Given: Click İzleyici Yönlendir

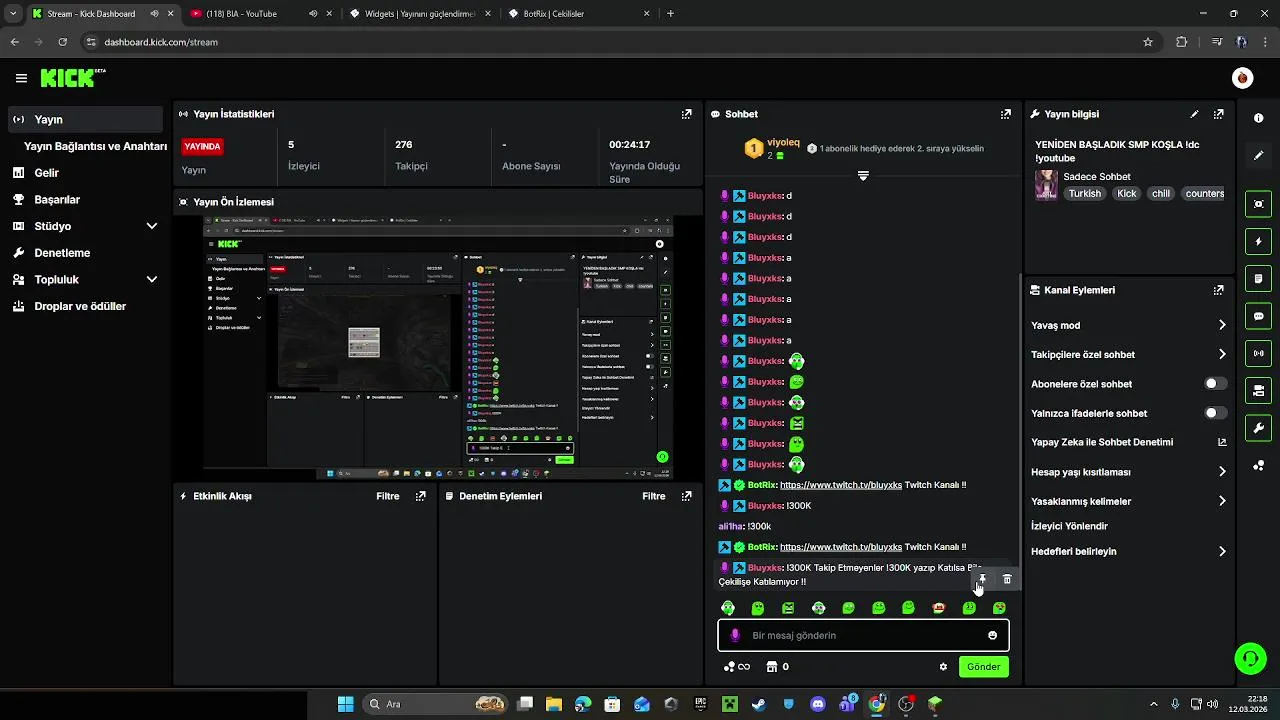Looking at the screenshot, I should coord(1069,526).
